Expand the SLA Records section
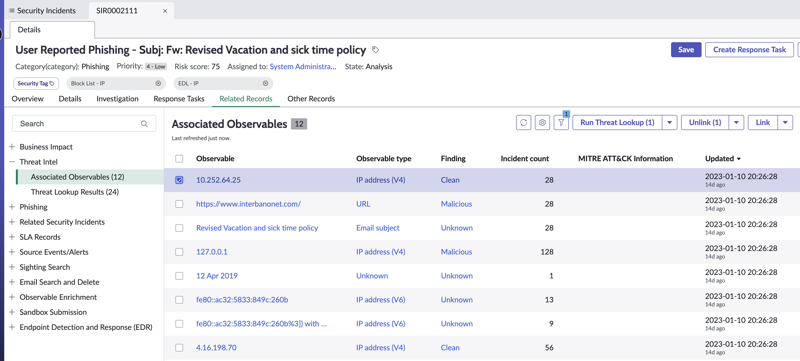800x361 pixels. pos(12,237)
